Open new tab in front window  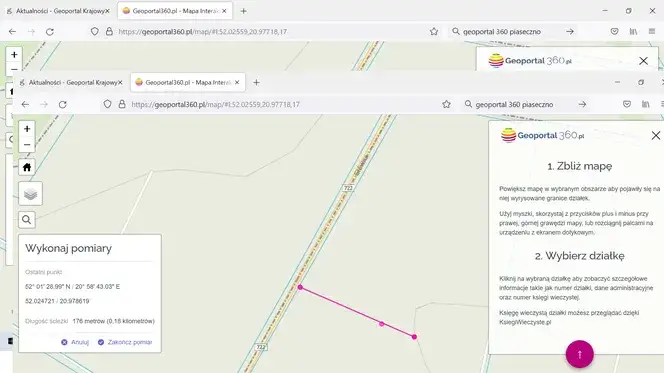256,83
